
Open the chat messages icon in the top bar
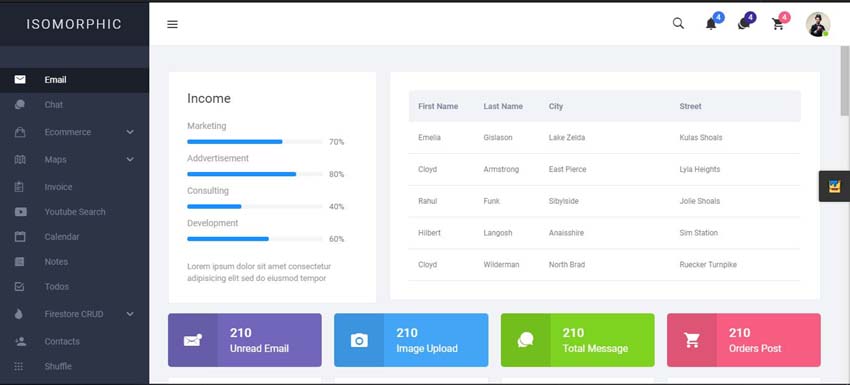[x=743, y=24]
